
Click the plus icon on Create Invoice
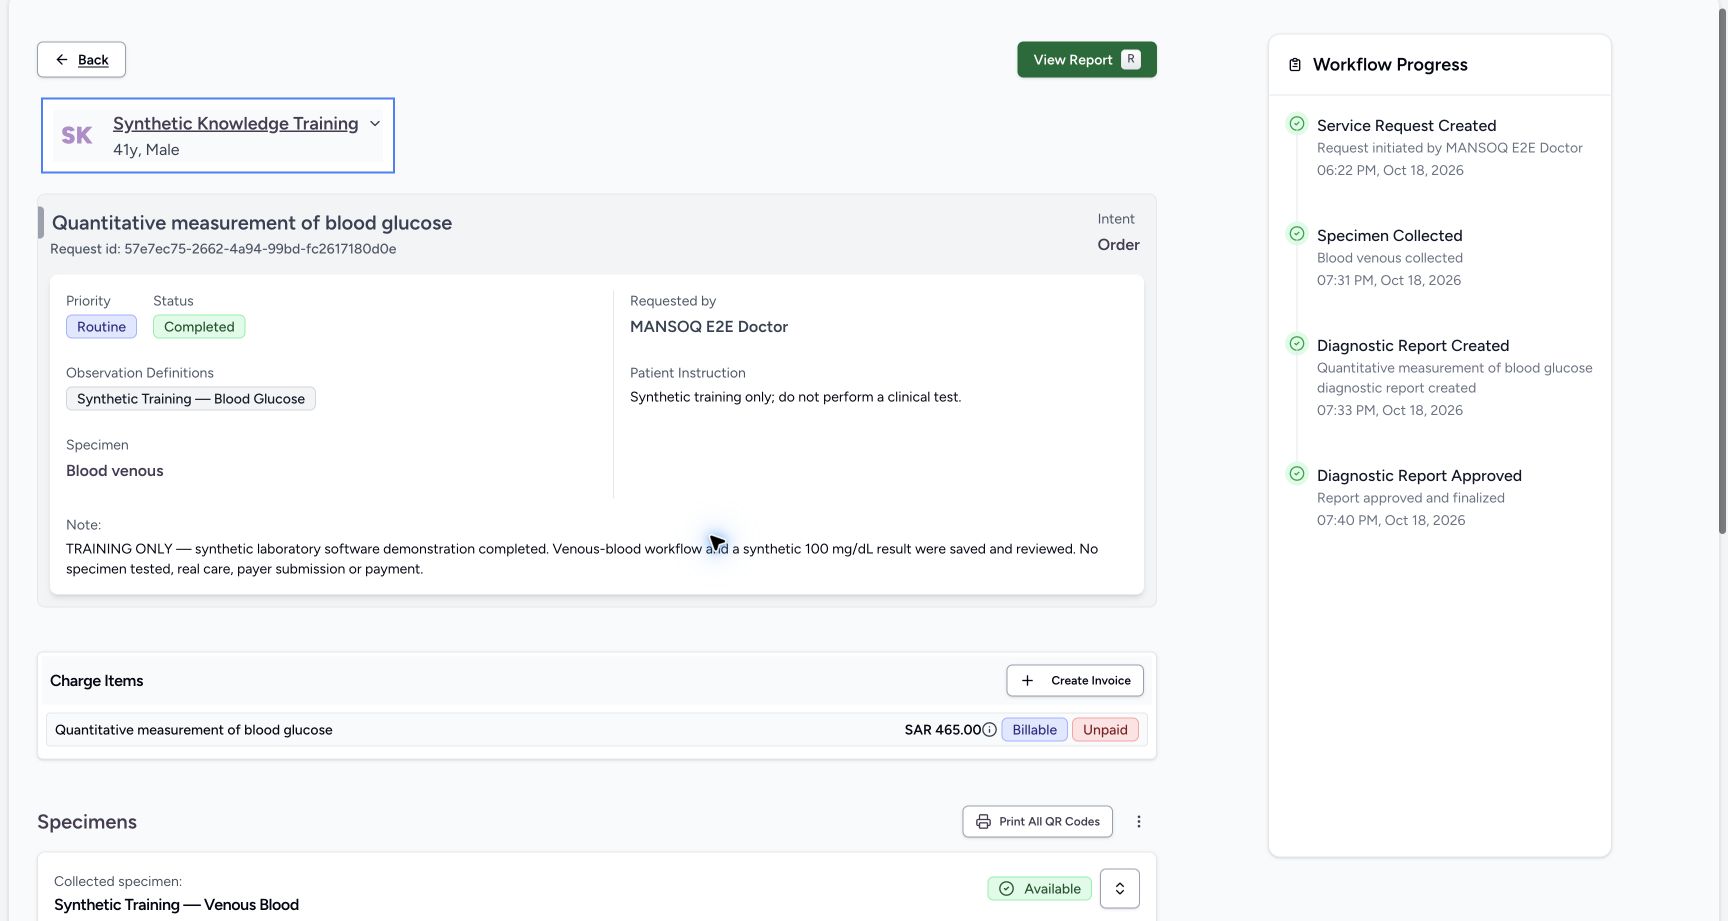1027,681
